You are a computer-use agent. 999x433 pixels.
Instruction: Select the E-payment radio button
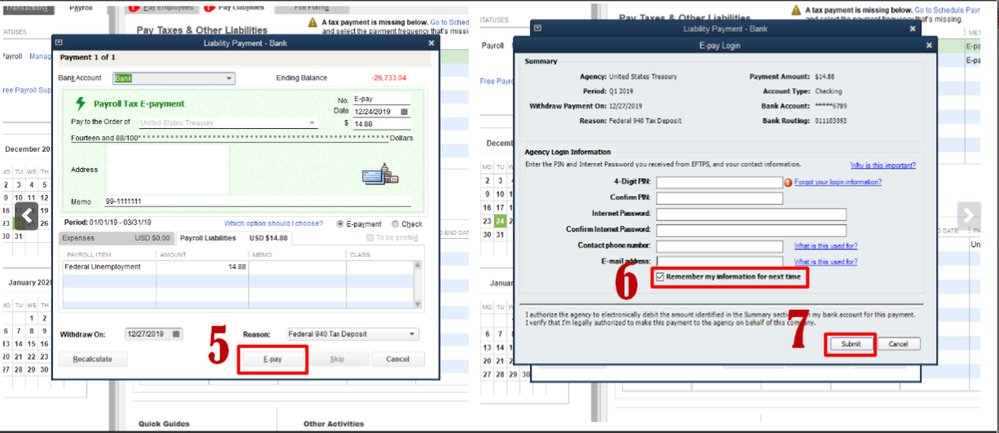[340, 224]
